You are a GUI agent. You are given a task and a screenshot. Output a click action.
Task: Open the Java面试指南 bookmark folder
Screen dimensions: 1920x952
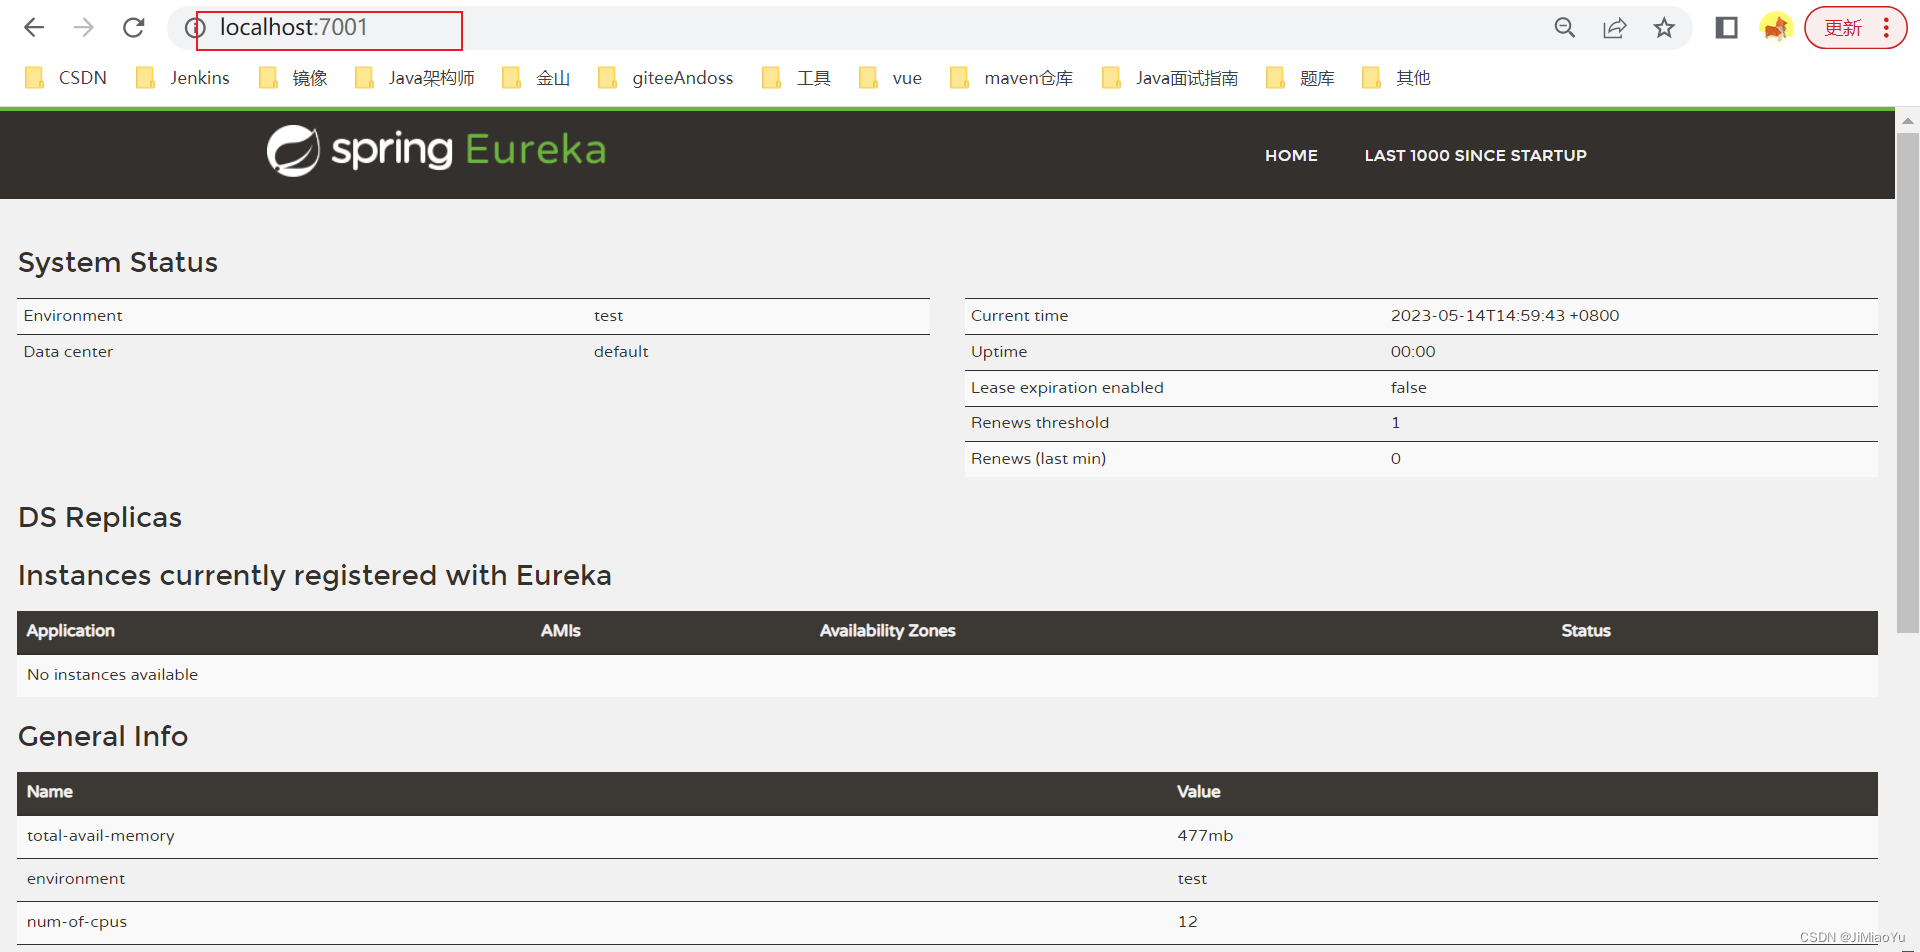(x=1170, y=78)
